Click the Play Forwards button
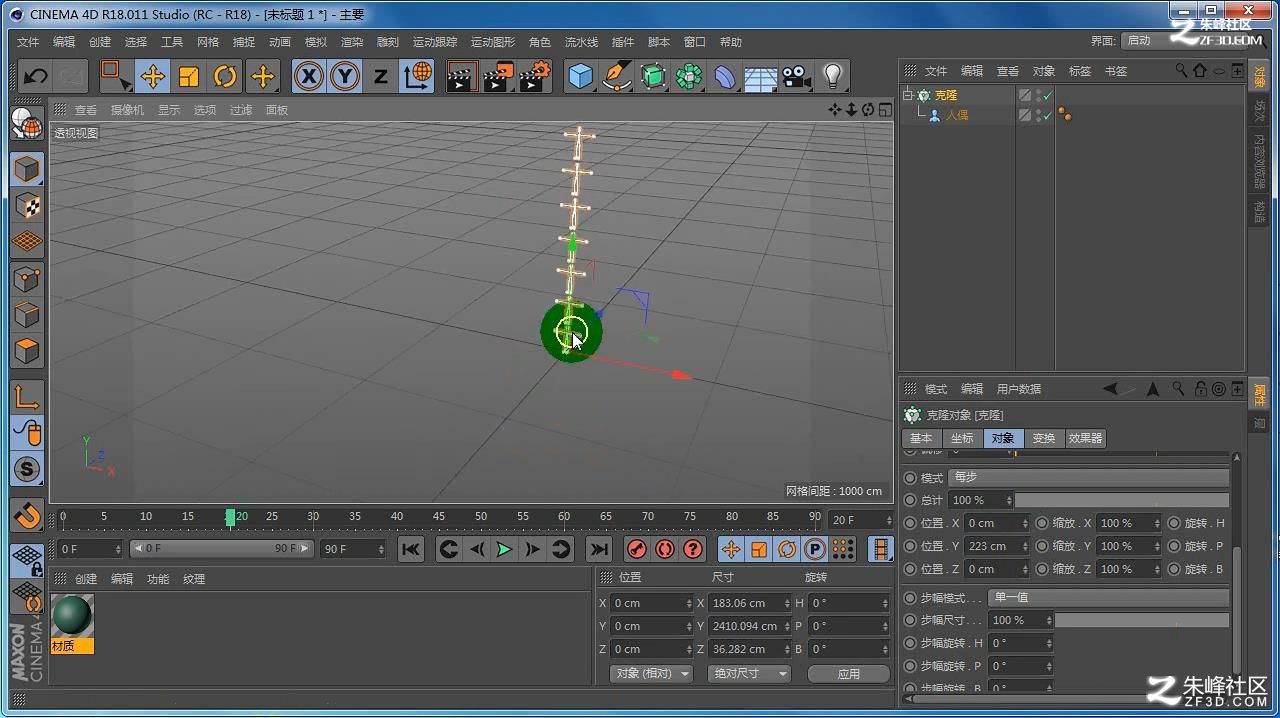This screenshot has width=1280, height=718. point(504,548)
